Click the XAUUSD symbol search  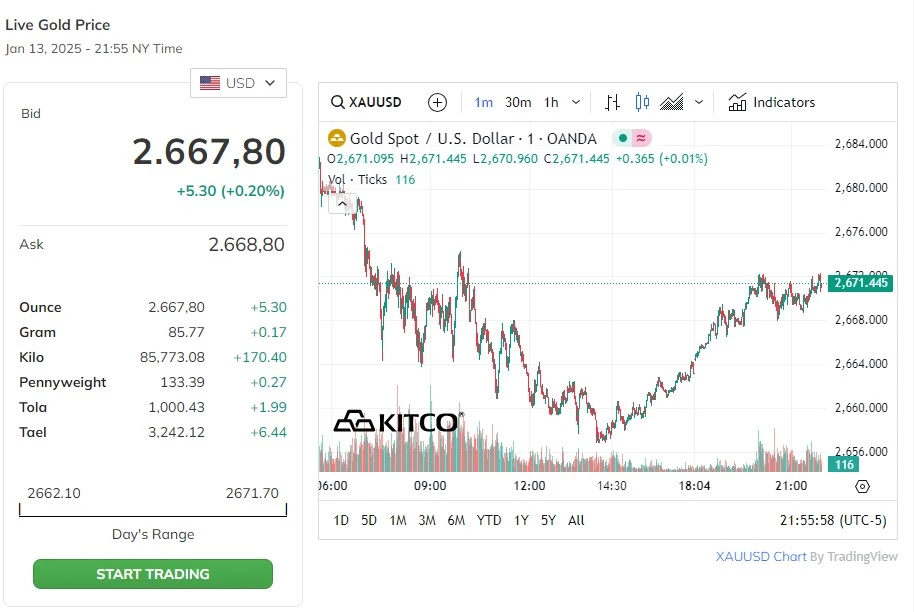[367, 102]
